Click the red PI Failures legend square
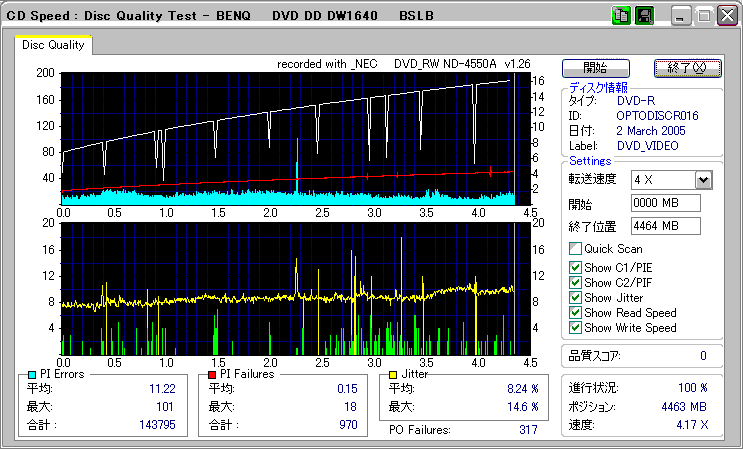743x449 pixels. coord(212,374)
